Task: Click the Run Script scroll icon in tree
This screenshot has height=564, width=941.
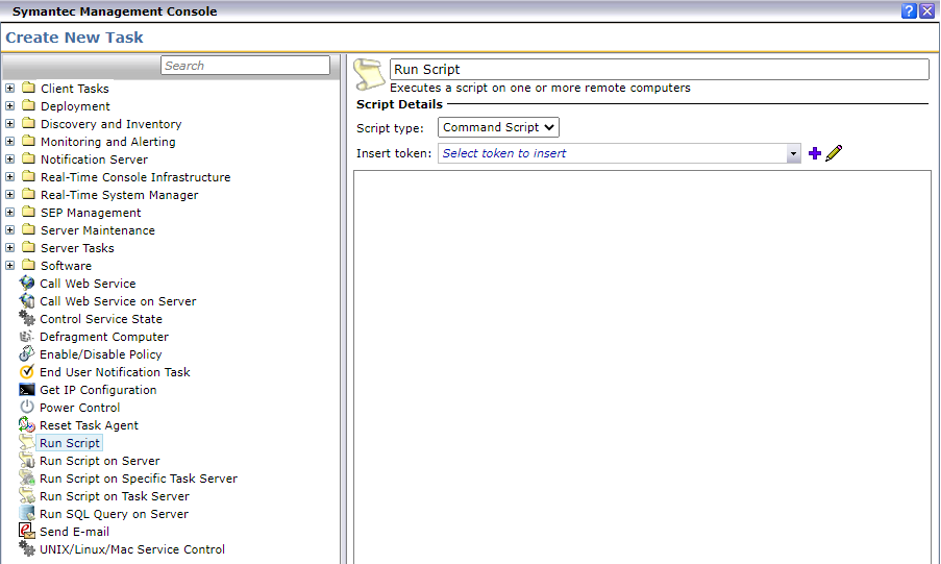Action: 27,443
